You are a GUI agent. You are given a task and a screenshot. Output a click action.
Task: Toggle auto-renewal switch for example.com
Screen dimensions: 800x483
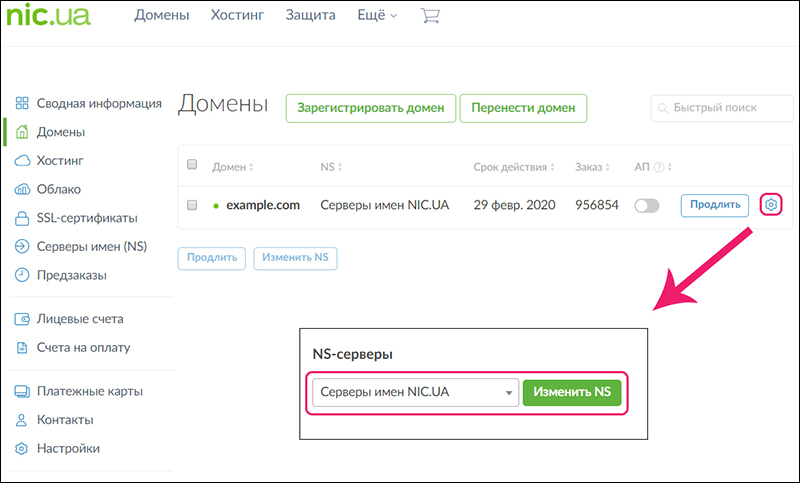(647, 206)
